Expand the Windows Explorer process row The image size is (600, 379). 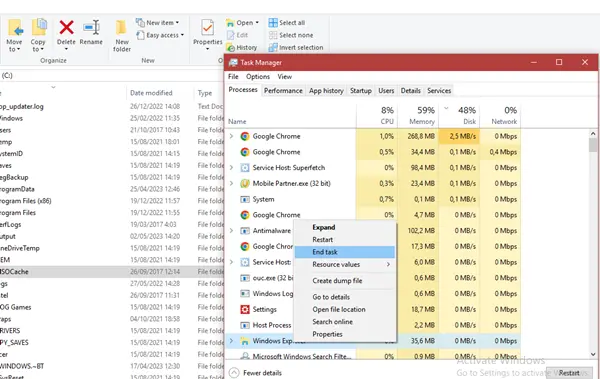pos(231,341)
